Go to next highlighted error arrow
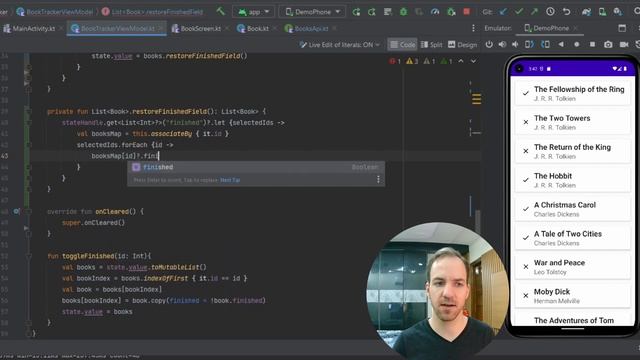The width and height of the screenshot is (640, 360). pyautogui.click(x=473, y=61)
